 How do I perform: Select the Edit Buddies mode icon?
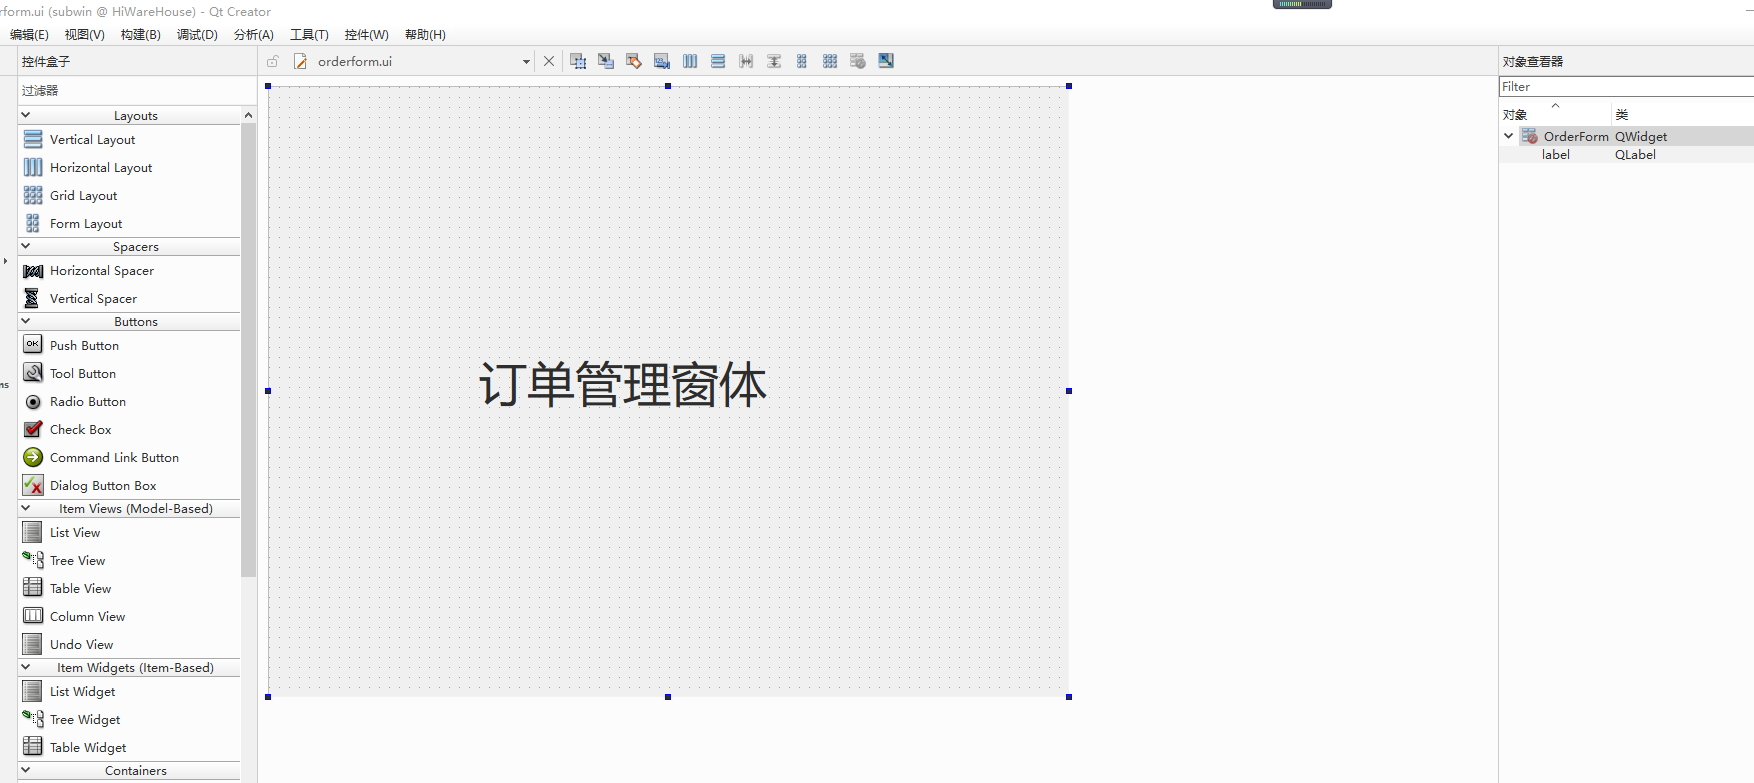pos(634,61)
